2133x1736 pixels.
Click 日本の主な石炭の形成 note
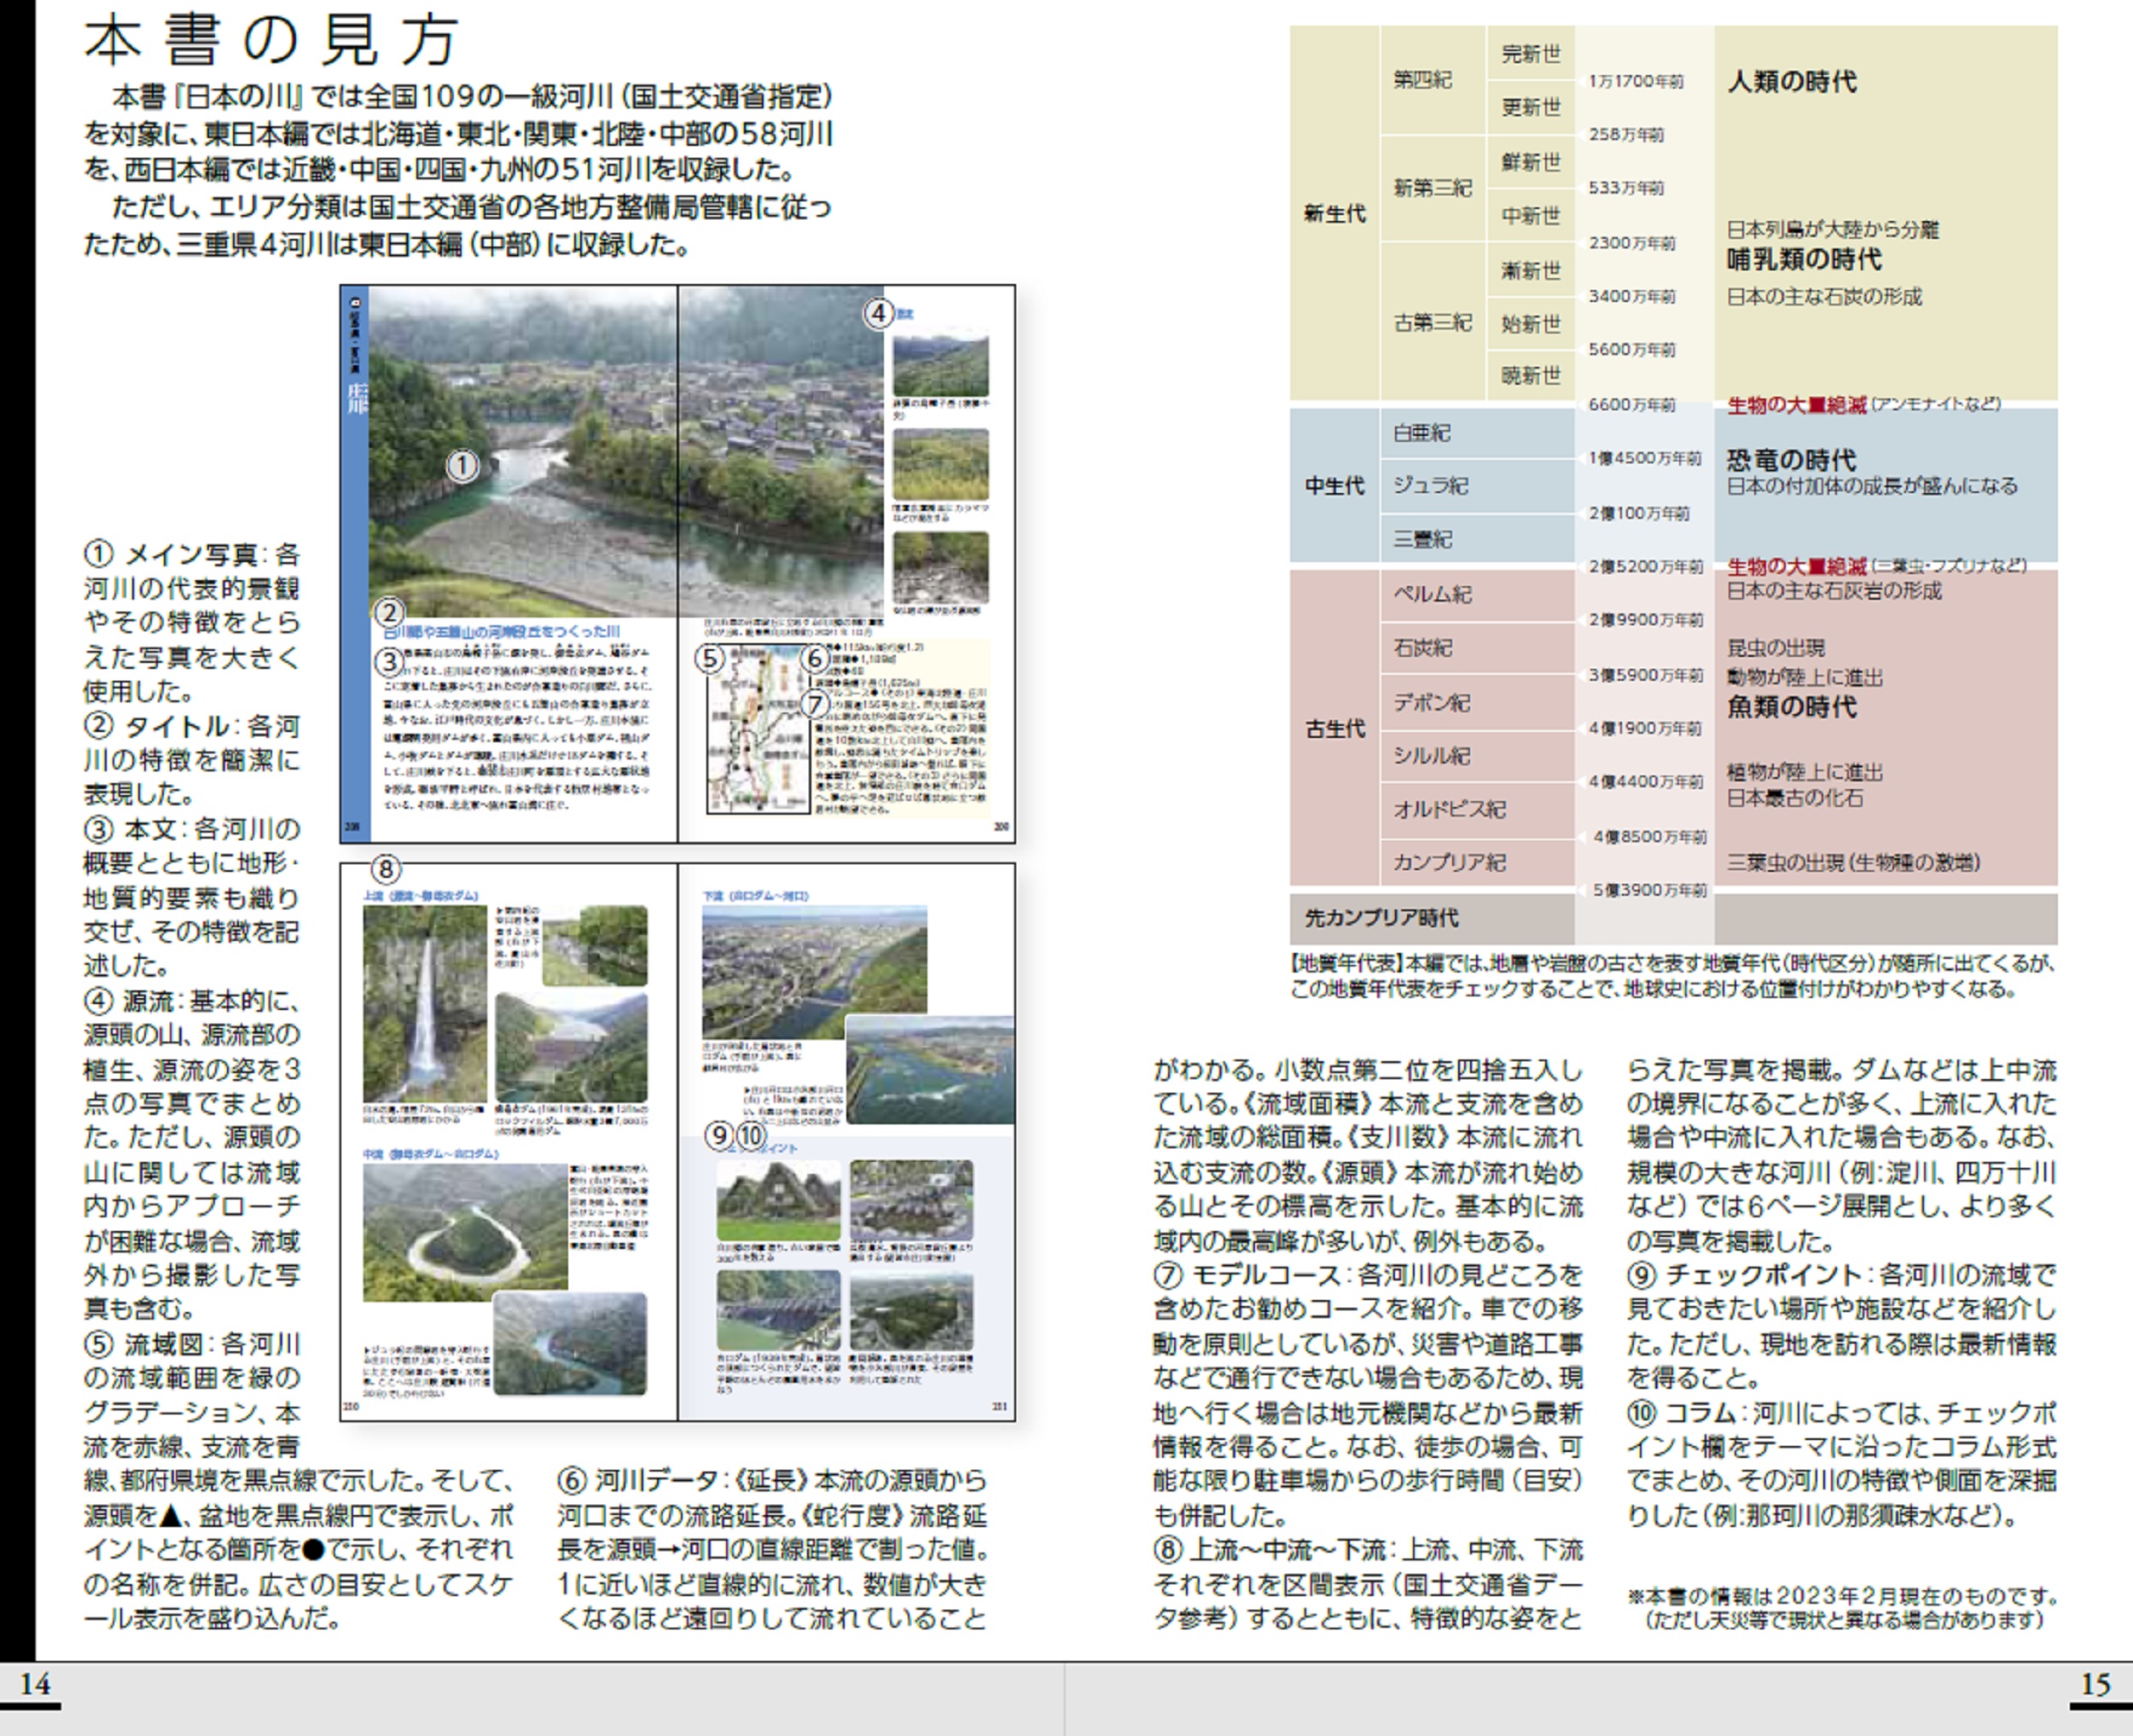pos(1825,296)
